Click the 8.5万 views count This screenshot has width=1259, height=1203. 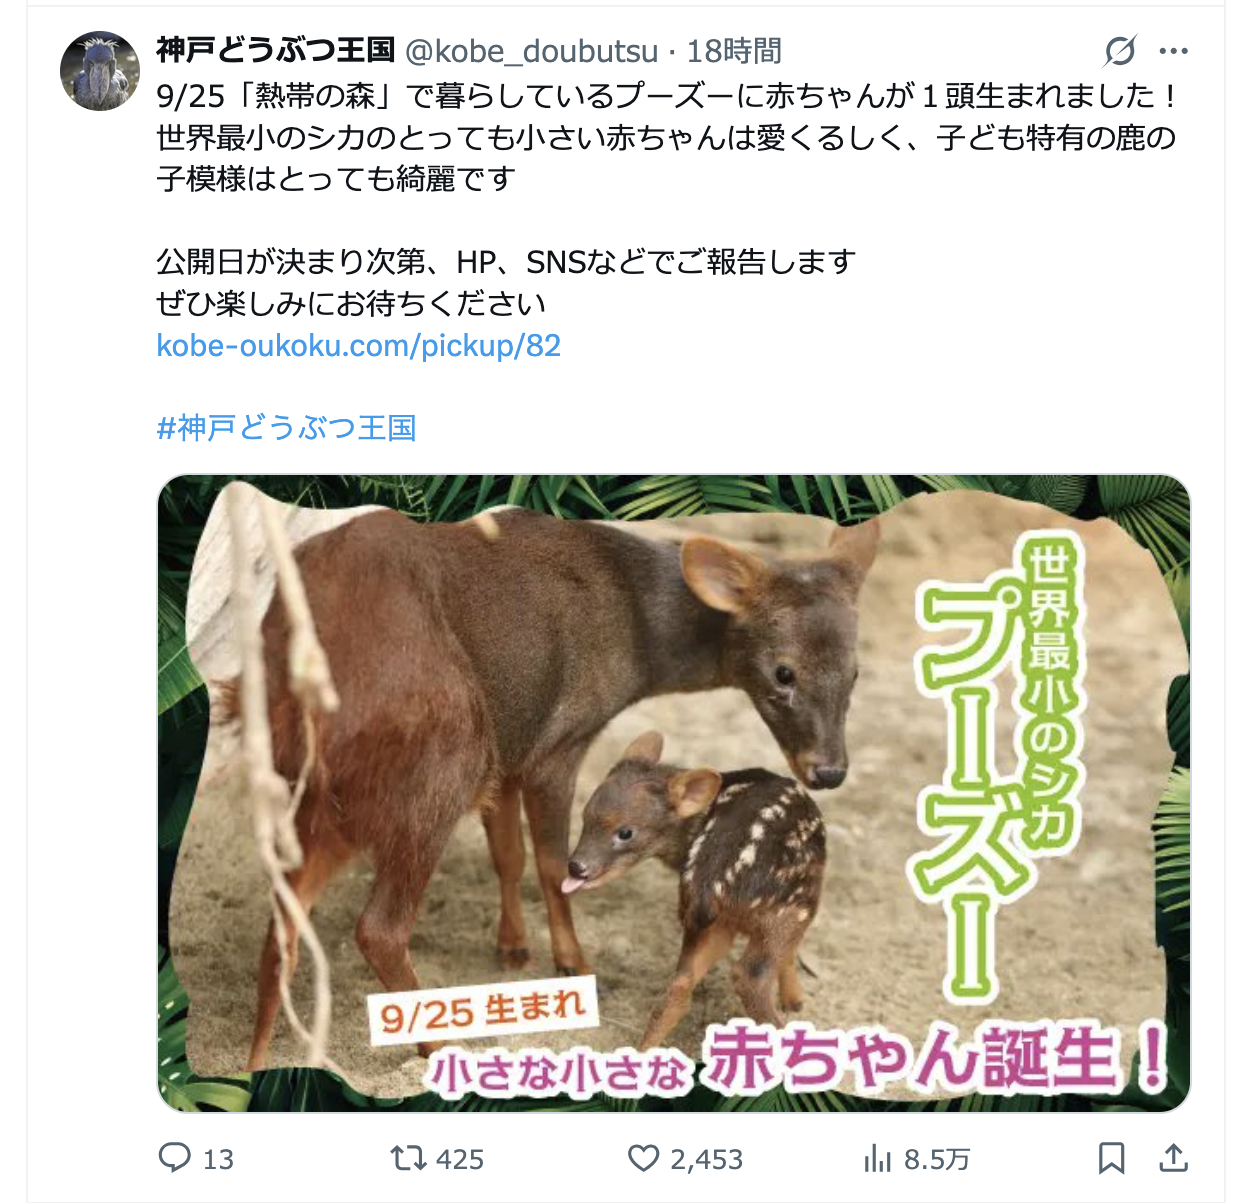[x=937, y=1159]
